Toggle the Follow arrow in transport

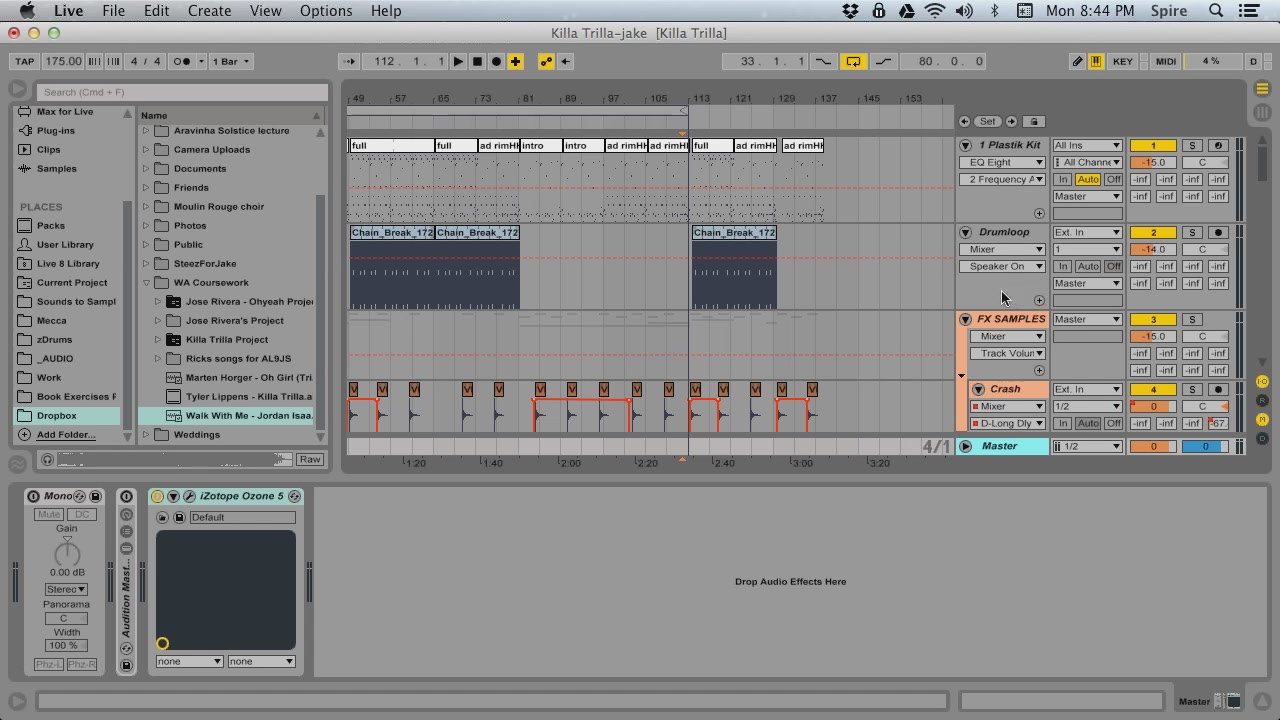(349, 61)
